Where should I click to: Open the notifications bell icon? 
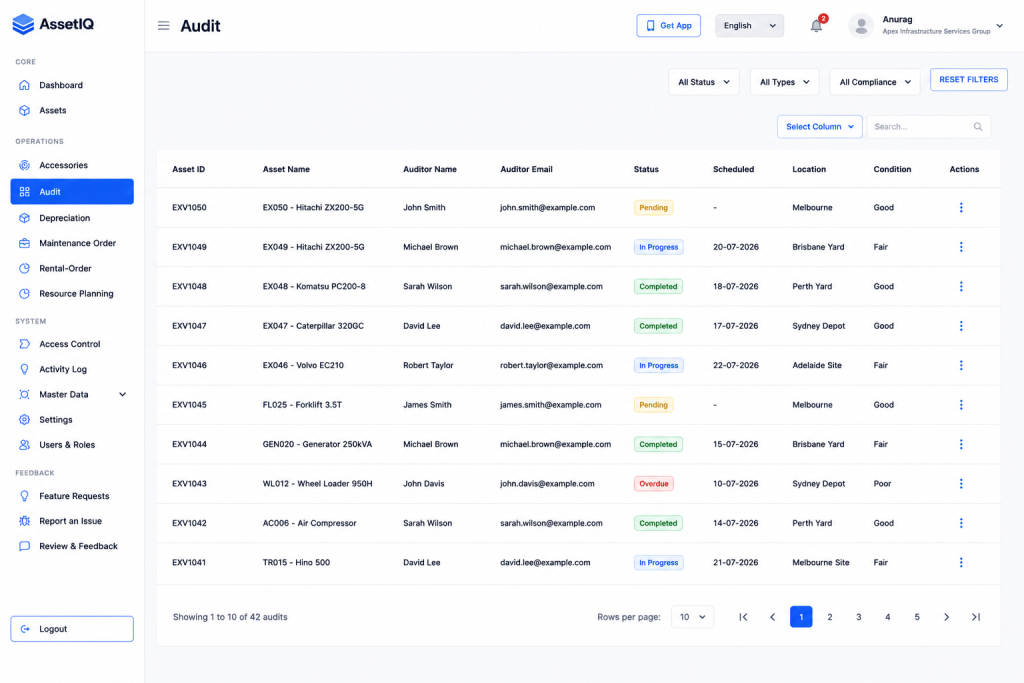click(816, 25)
